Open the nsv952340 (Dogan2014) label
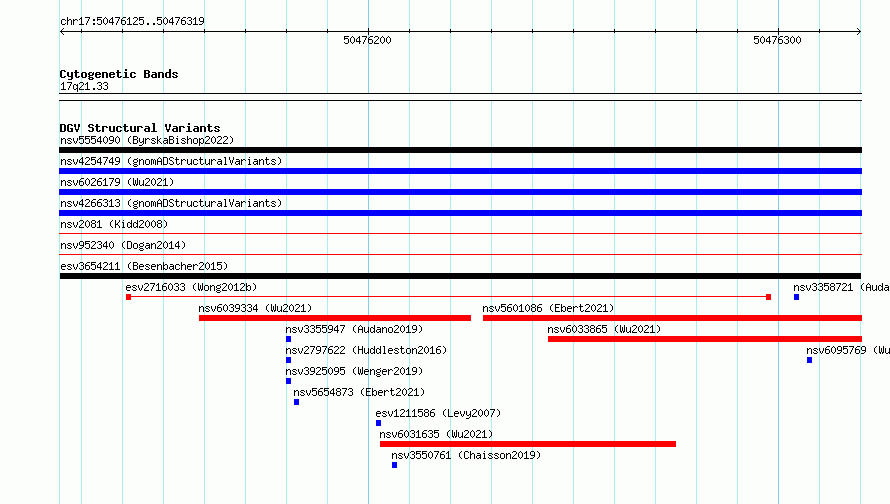 [x=123, y=245]
